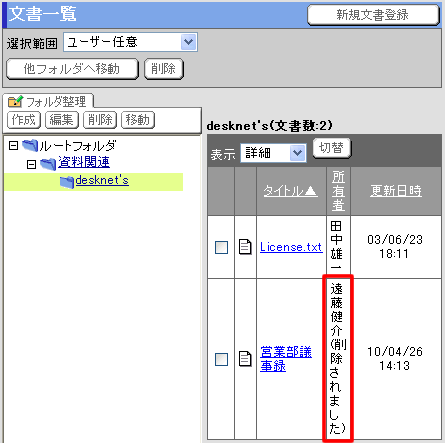
Task: Click the document icon beside 営業部議事録
Action: click(x=245, y=359)
